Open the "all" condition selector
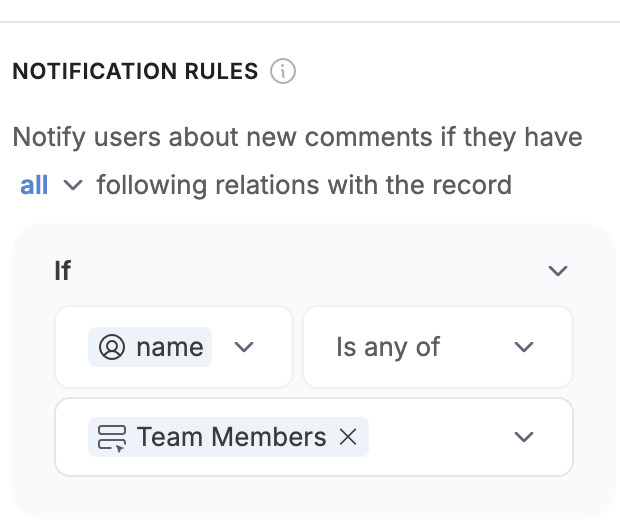 34,185
